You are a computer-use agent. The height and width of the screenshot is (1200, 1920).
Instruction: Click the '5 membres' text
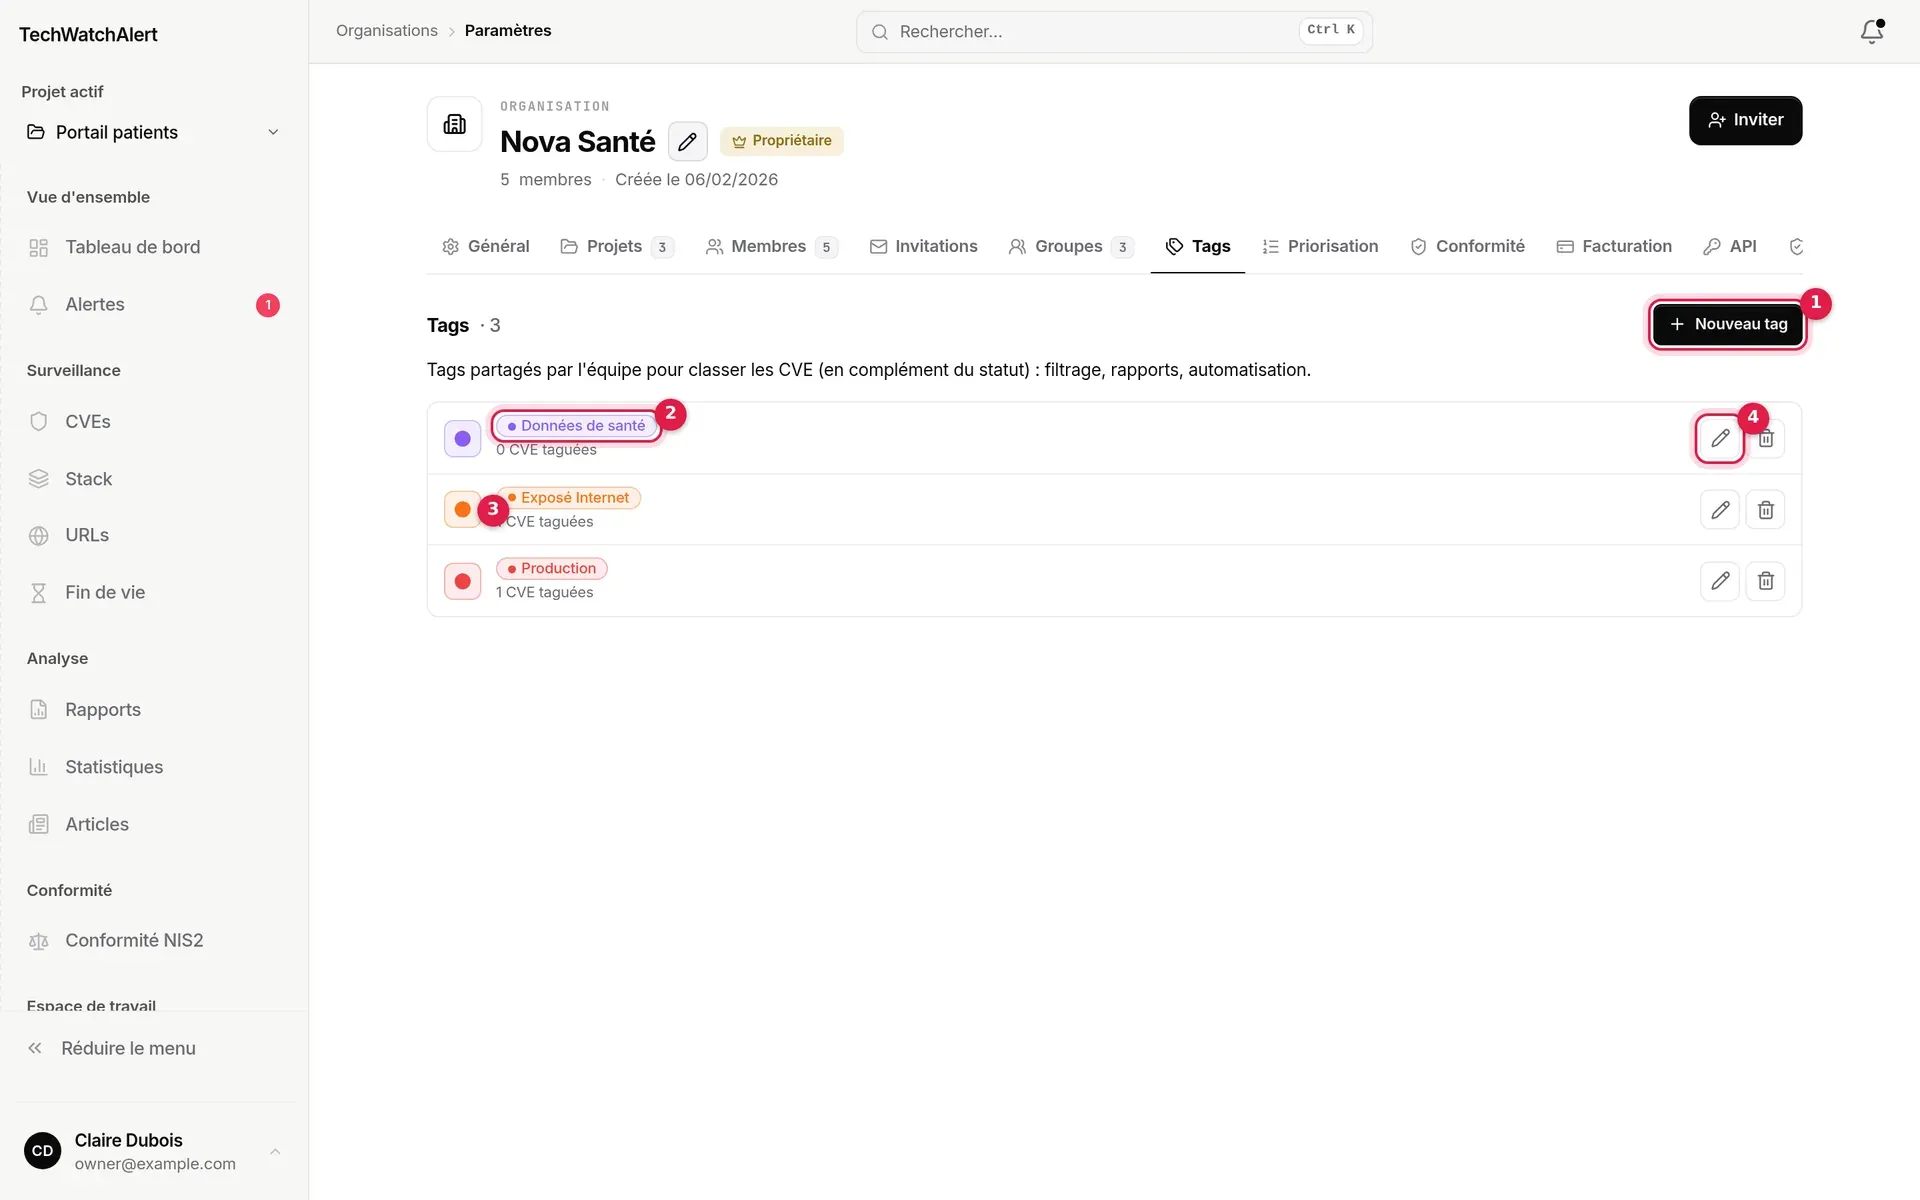tap(546, 180)
